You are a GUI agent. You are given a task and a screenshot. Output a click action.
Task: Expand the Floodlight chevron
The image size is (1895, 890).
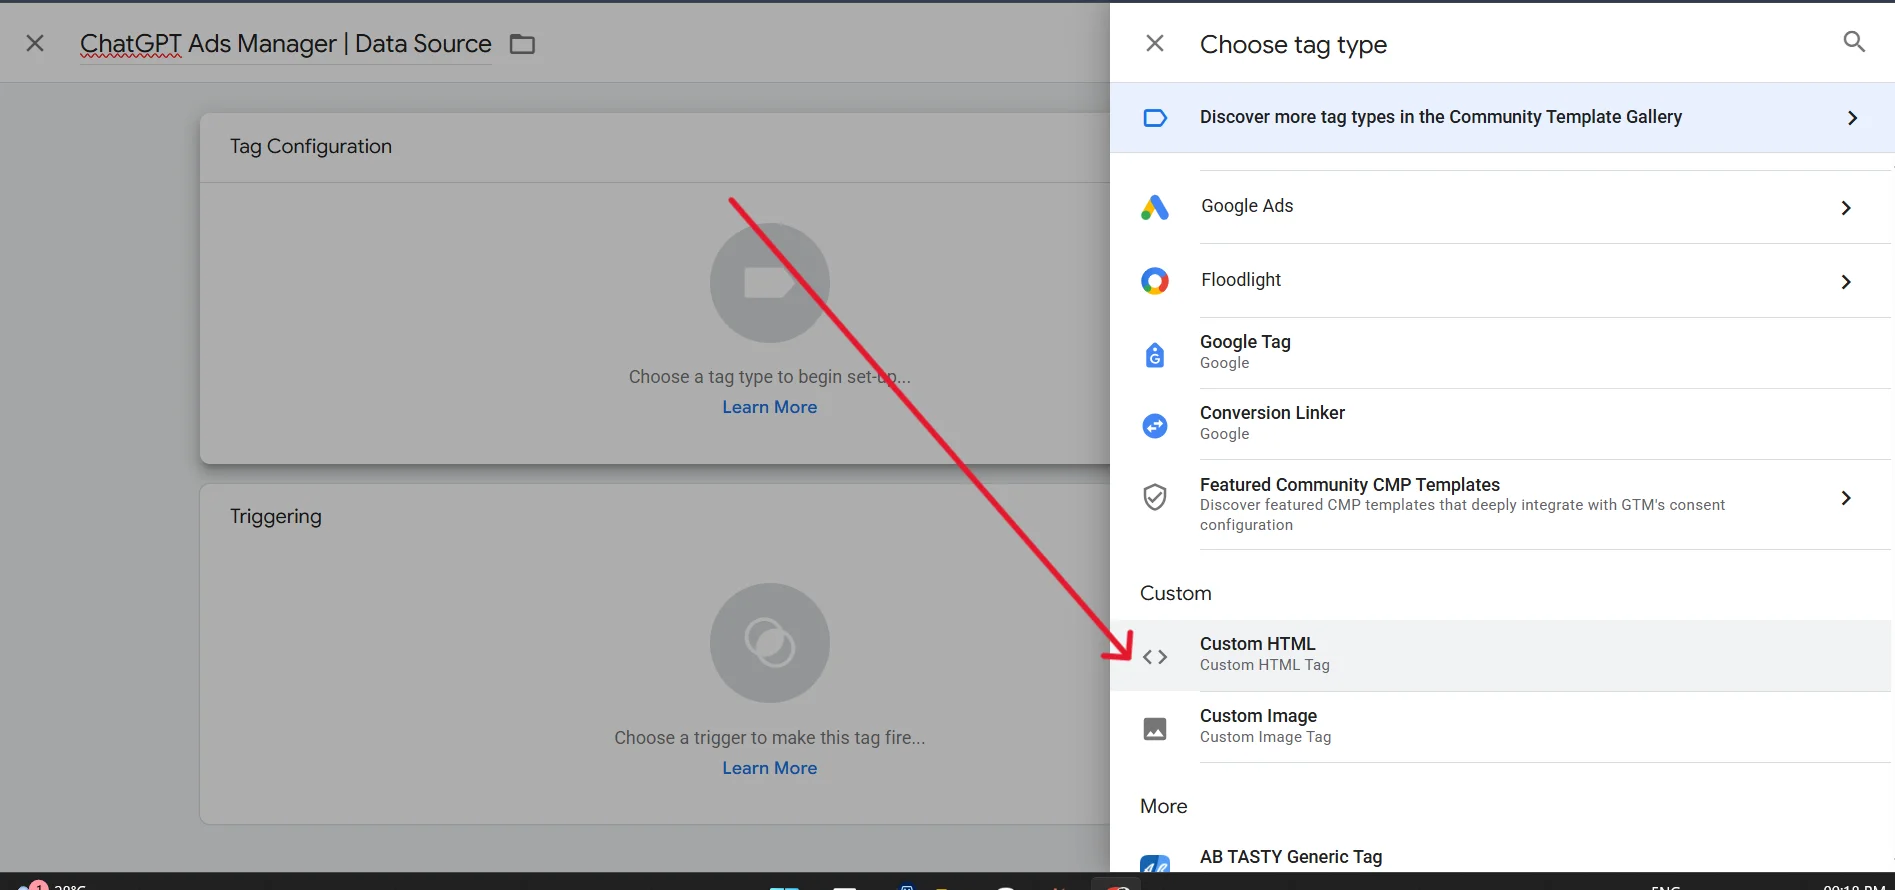pos(1846,282)
